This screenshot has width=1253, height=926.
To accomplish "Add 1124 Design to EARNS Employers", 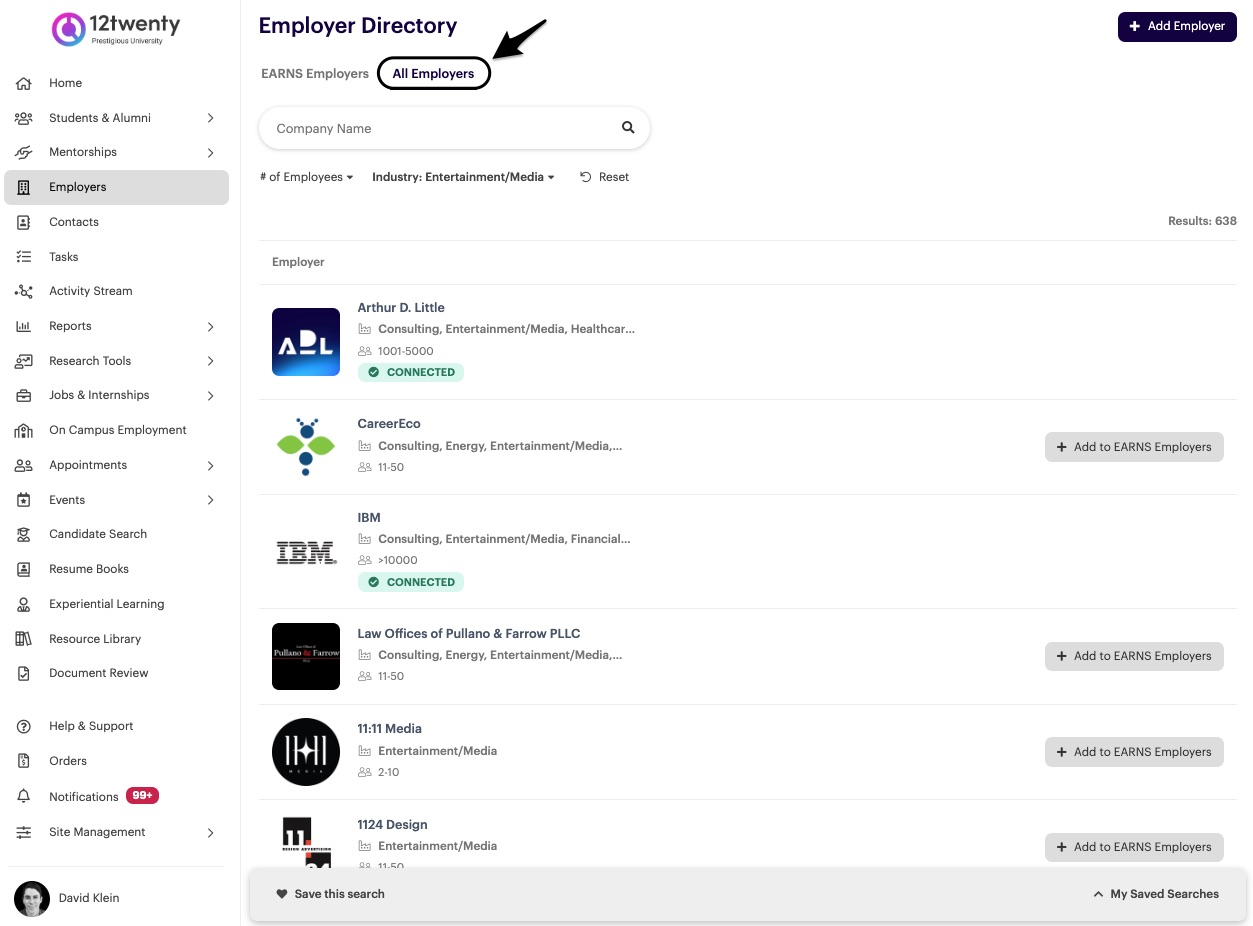I will tap(1134, 847).
